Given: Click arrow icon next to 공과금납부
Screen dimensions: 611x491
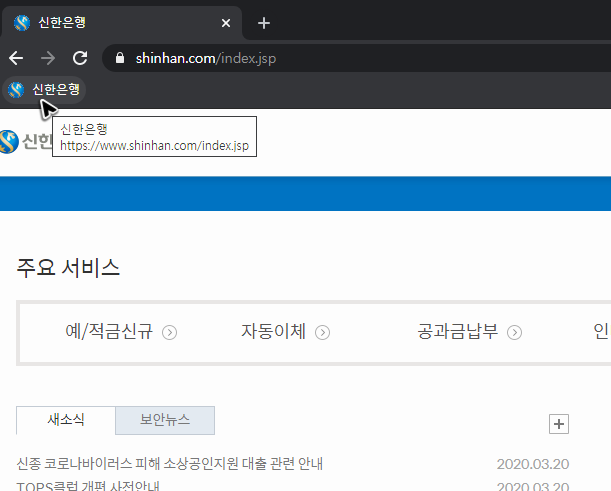Looking at the screenshot, I should [514, 333].
